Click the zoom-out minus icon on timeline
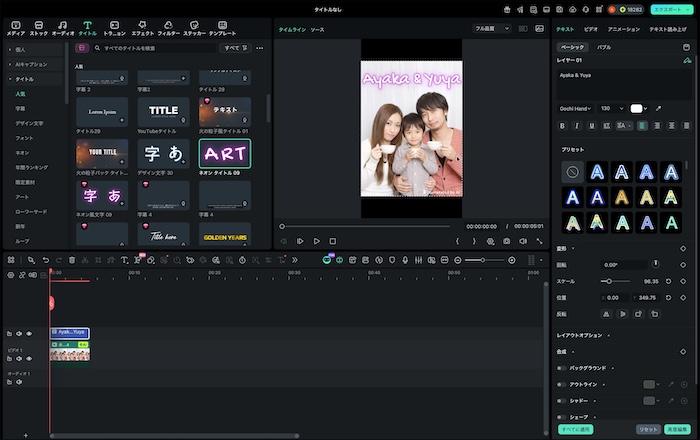 point(458,260)
